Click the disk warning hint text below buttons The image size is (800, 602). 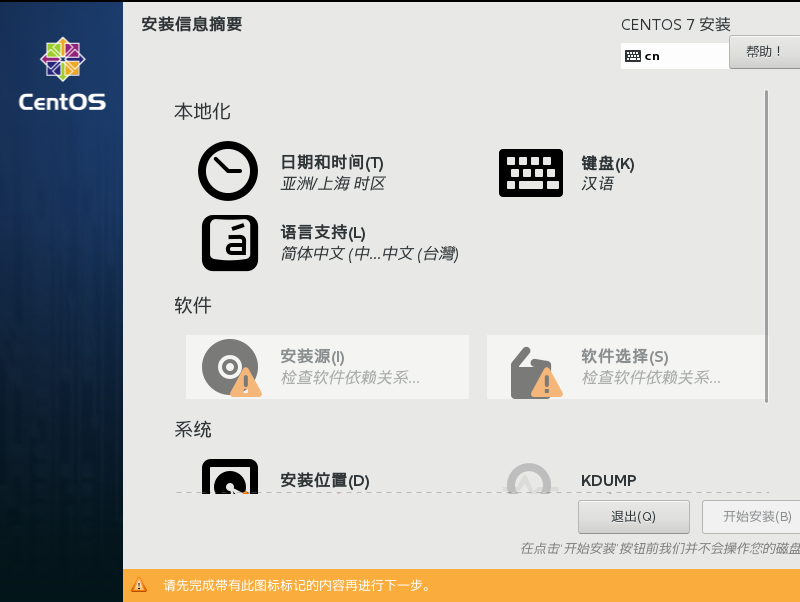click(660, 548)
